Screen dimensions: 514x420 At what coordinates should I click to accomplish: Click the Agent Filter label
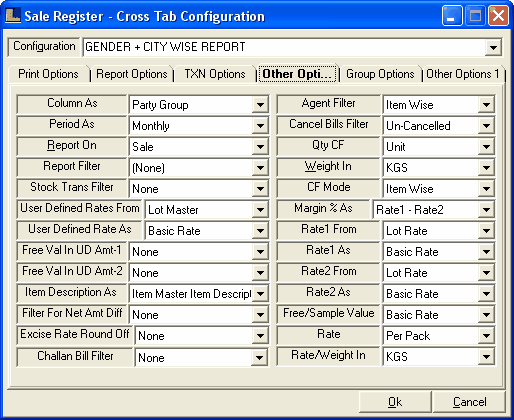328,104
